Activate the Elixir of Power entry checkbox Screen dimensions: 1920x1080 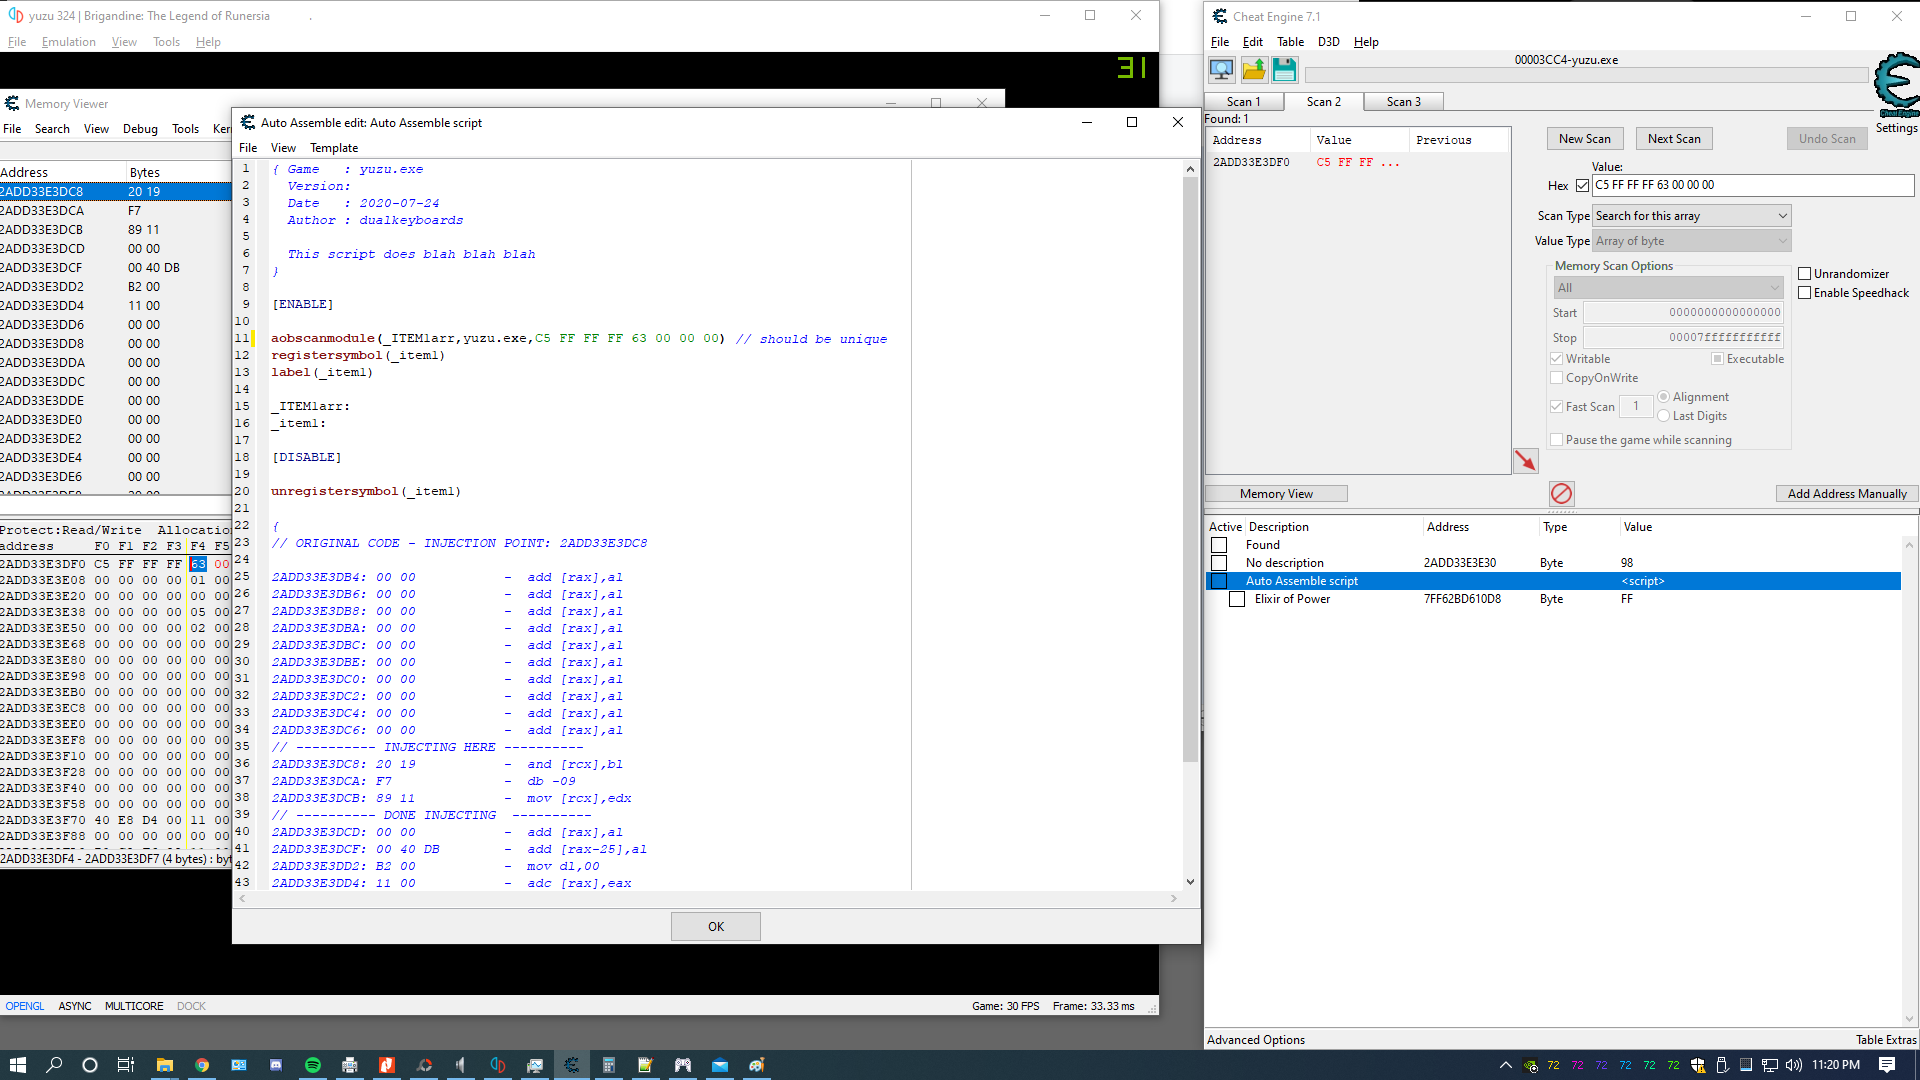(1237, 599)
